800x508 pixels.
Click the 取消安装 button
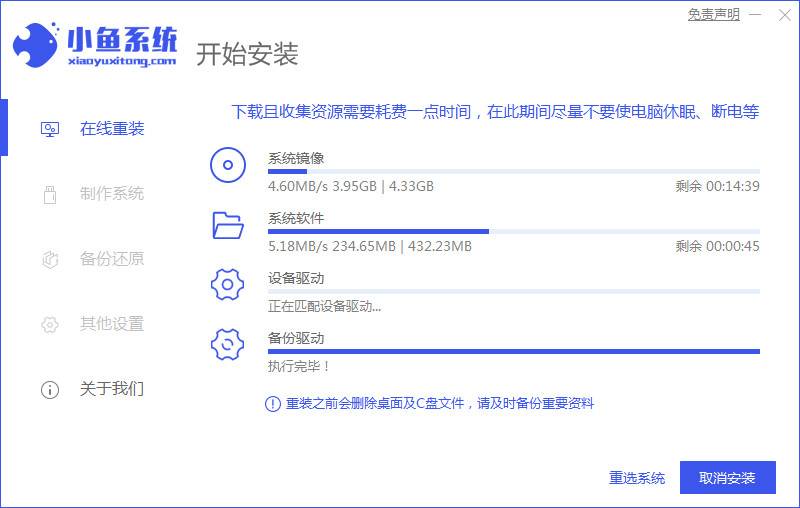pos(728,478)
